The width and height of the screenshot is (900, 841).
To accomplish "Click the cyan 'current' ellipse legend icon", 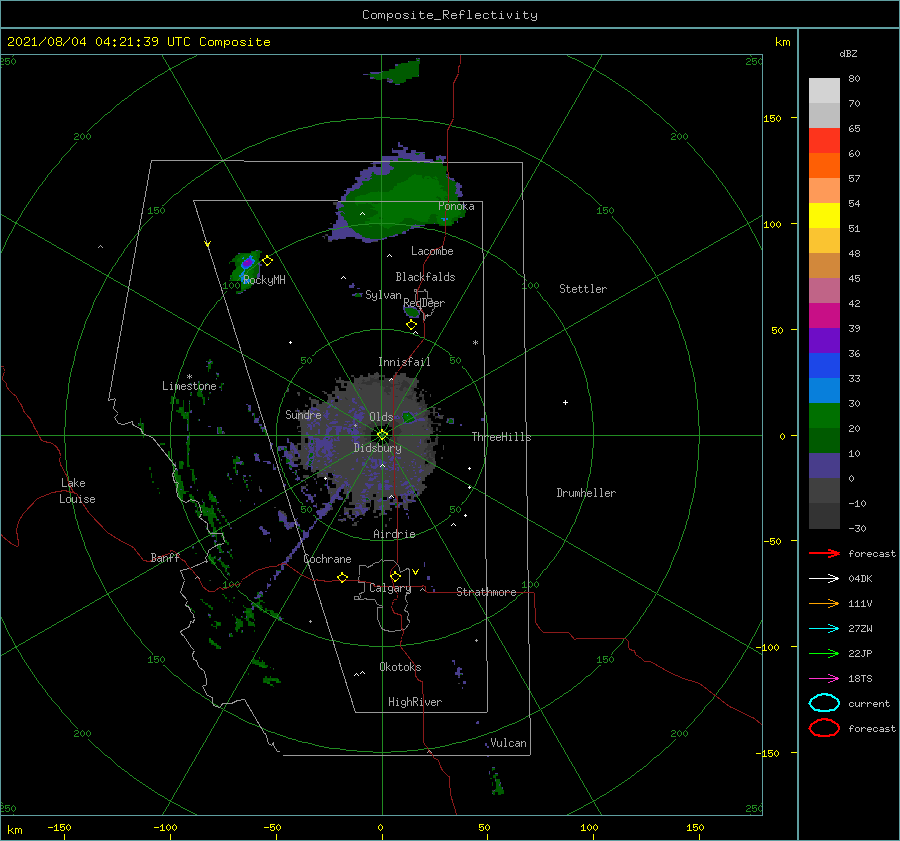I will (x=824, y=703).
